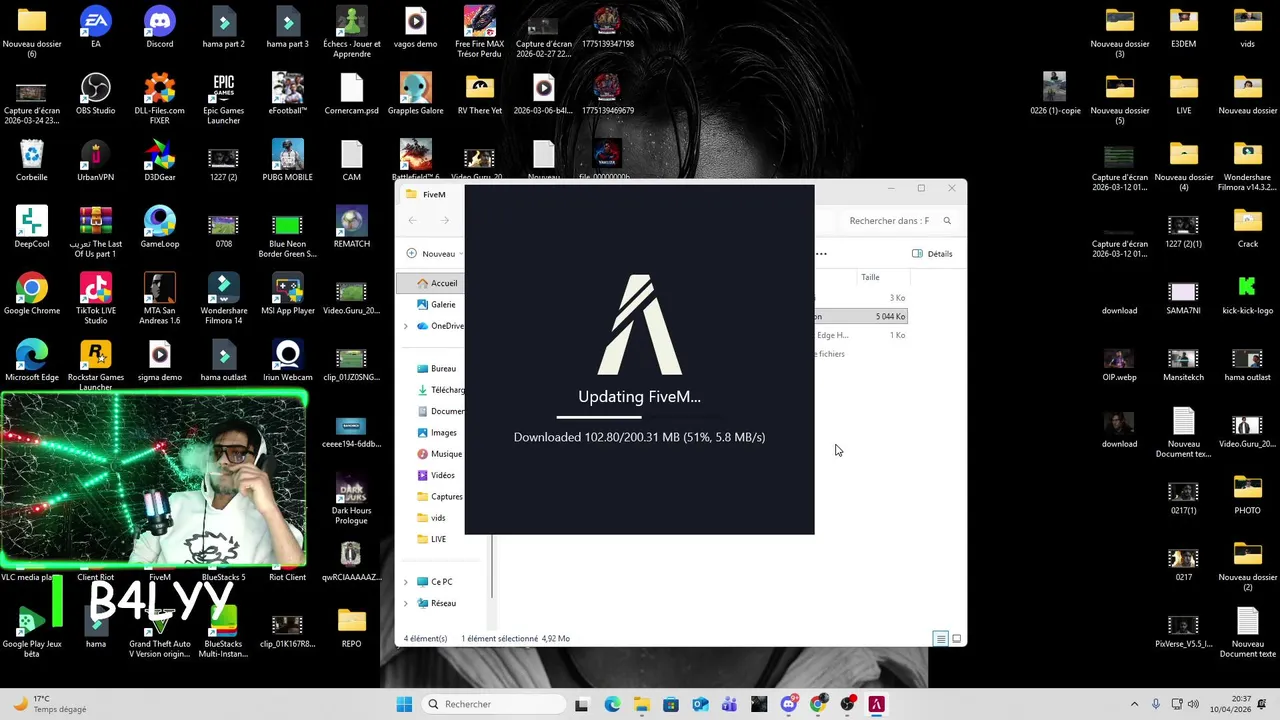The height and width of the screenshot is (720, 1280).
Task: Open TikTok LIVE Studio shortcut
Action: (96, 299)
